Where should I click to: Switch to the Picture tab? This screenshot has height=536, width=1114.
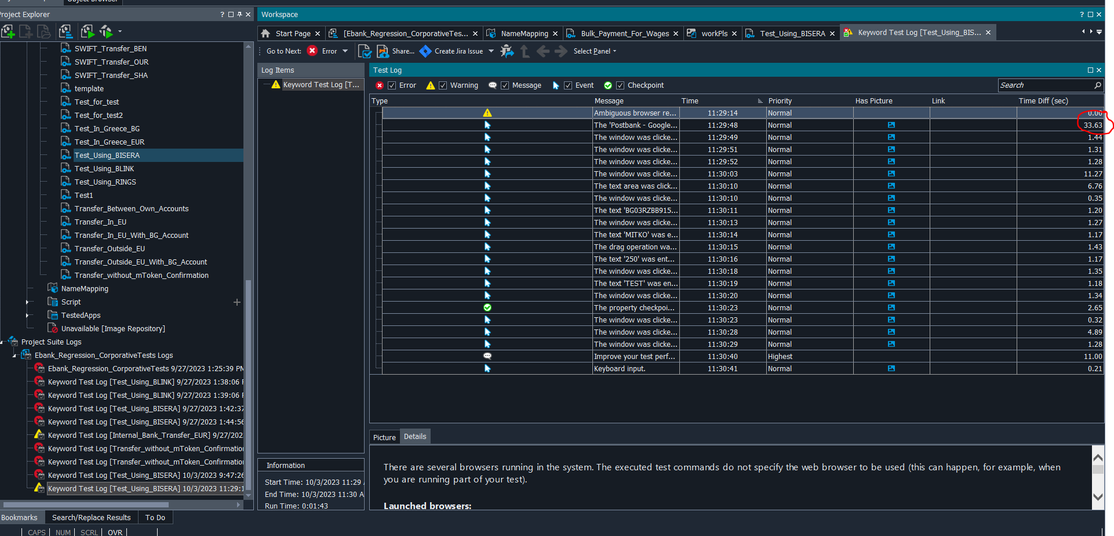384,437
